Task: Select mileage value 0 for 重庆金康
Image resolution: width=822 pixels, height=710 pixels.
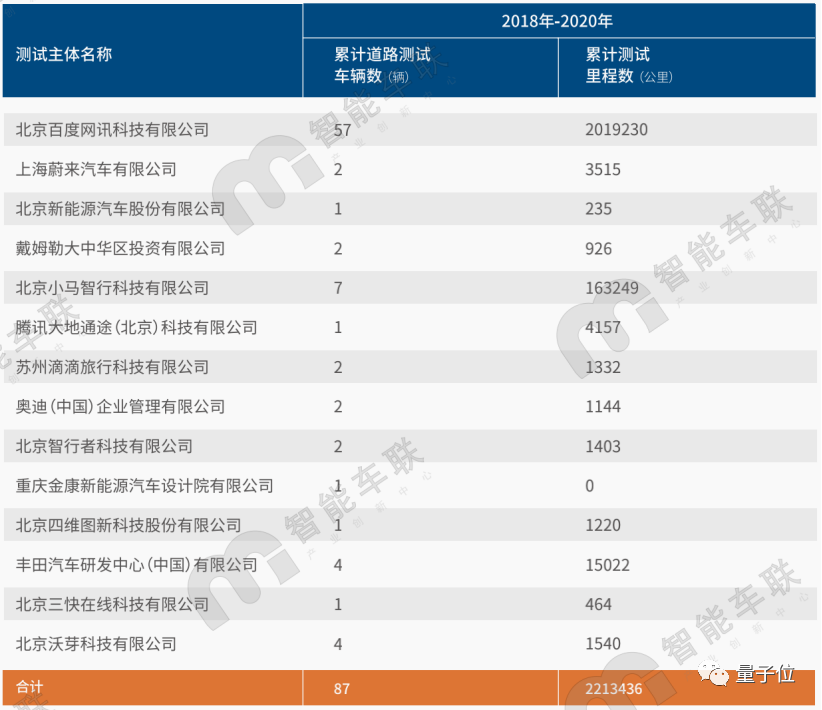Action: [x=590, y=486]
